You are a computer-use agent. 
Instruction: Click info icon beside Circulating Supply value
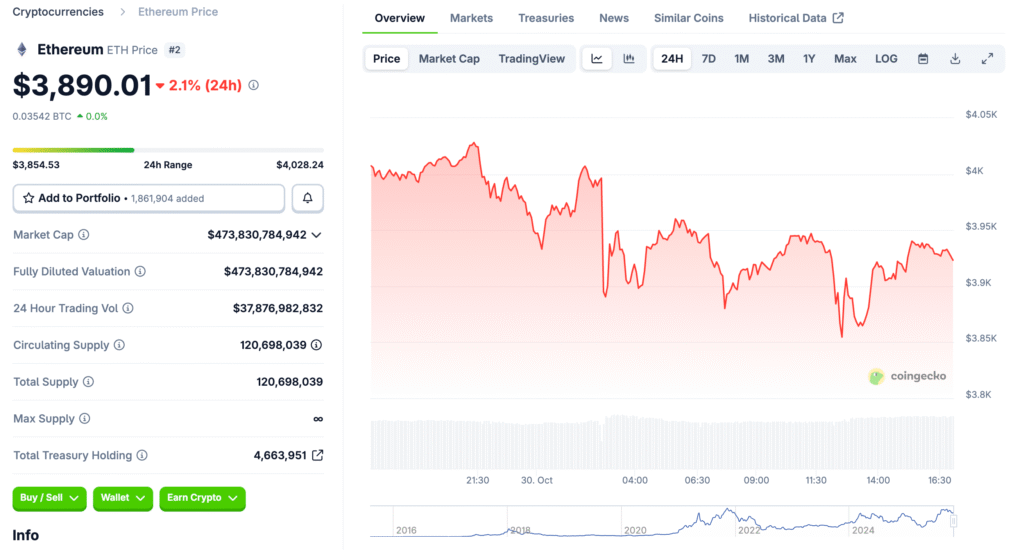tap(316, 345)
